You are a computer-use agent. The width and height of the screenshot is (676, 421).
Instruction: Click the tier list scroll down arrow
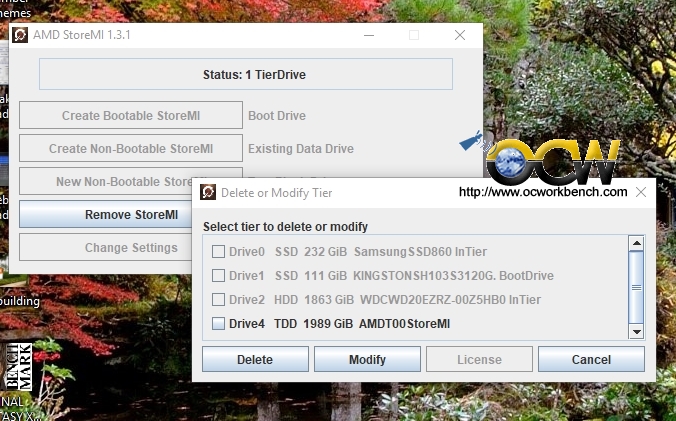[x=636, y=331]
